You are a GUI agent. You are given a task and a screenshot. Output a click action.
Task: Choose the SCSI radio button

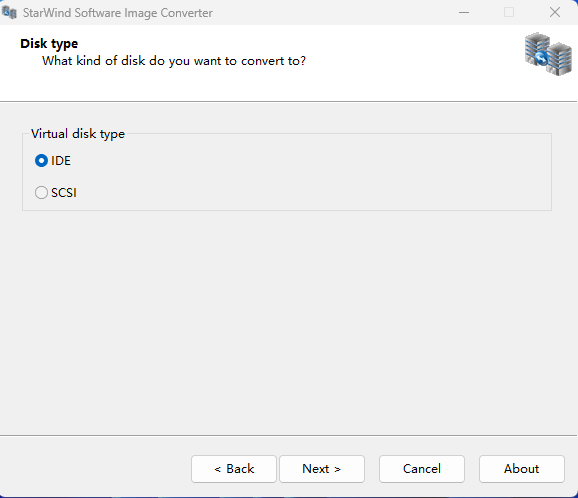(41, 192)
